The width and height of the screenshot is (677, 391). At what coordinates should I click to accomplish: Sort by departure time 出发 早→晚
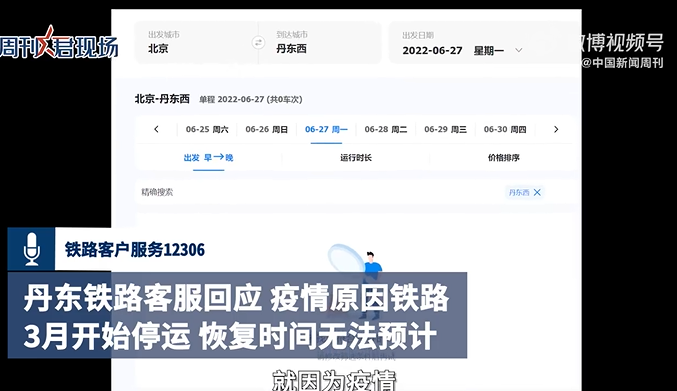click(208, 158)
